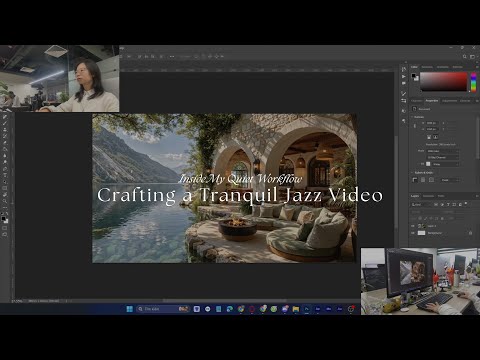This screenshot has width=480, height=360.
Task: Open the workspace switcher icon at top right
Action: (x=472, y=57)
